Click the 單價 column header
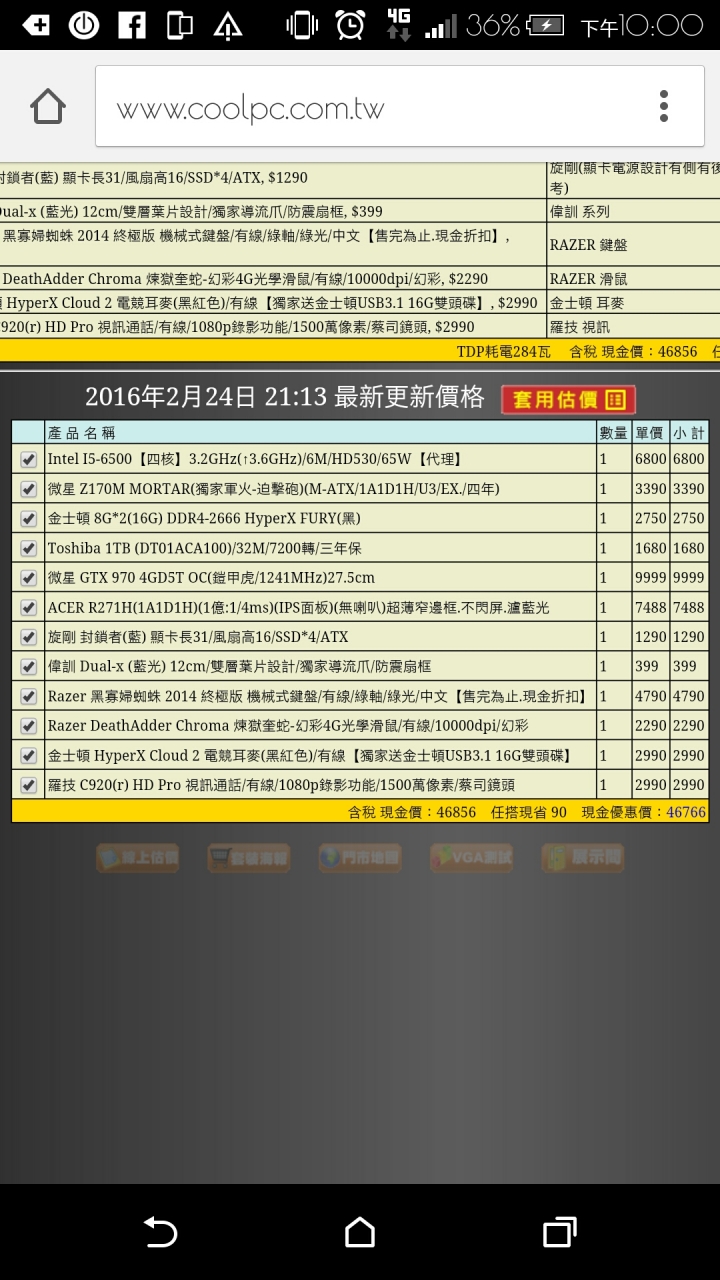 pos(650,432)
